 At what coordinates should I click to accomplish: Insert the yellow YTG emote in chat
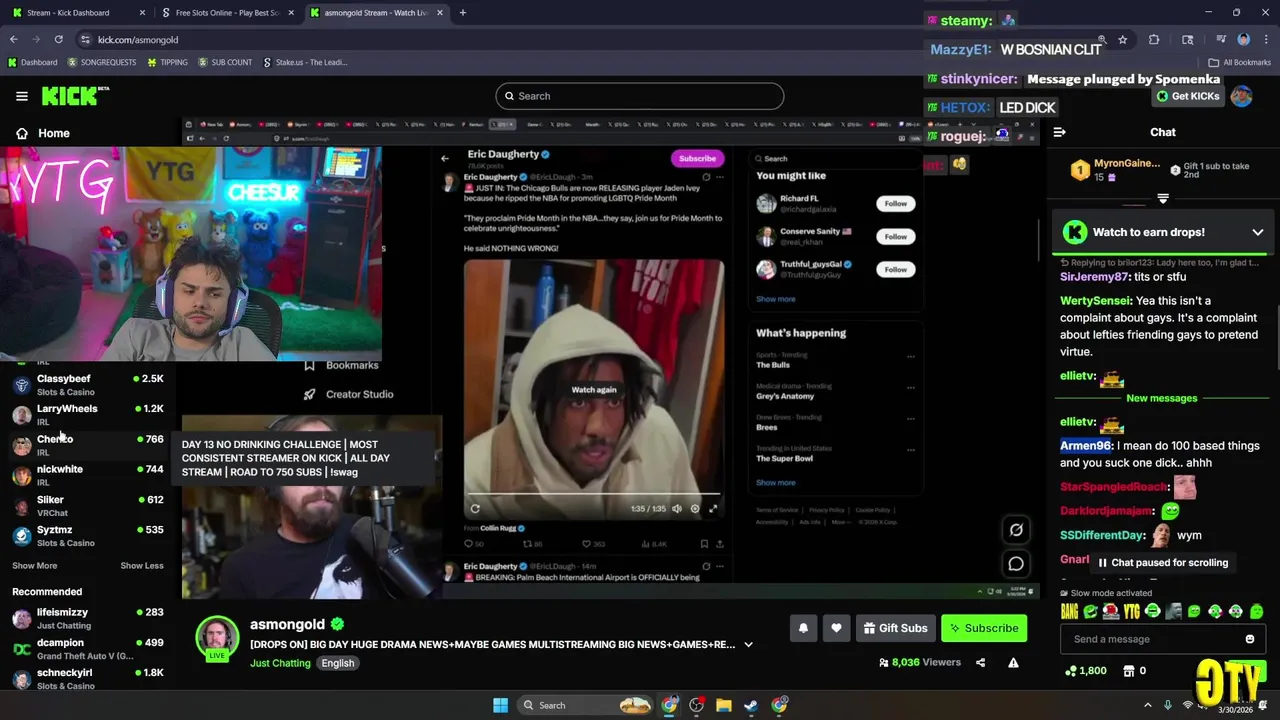[x=1131, y=611]
